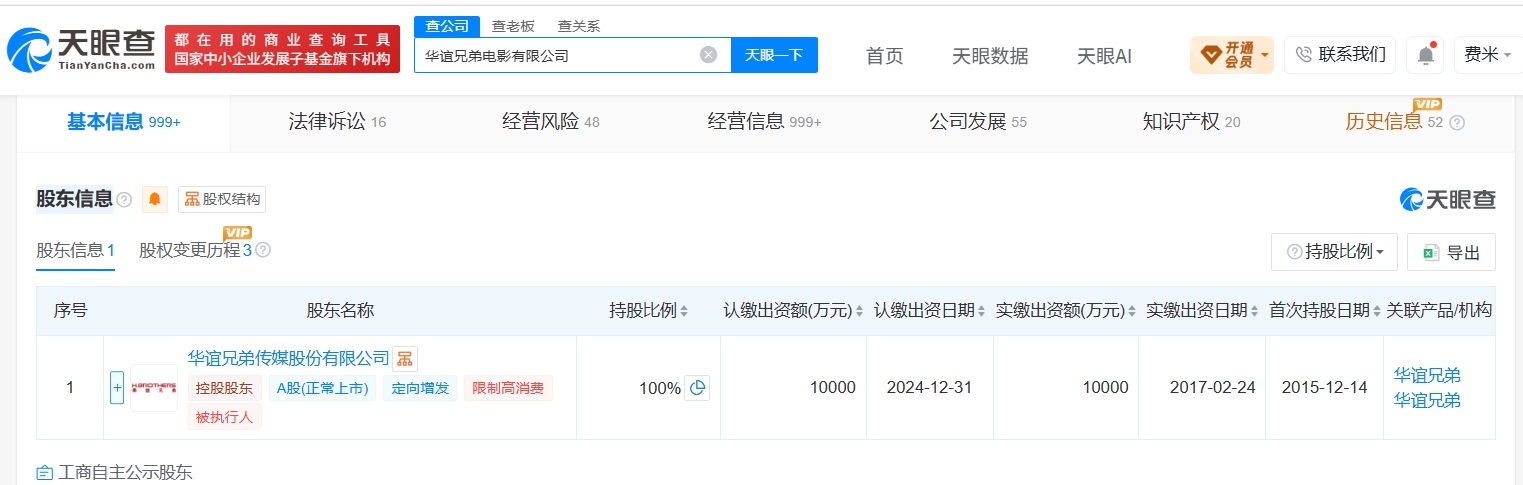Open the first 华谊兄弟 related product link
The width and height of the screenshot is (1523, 485).
tap(1427, 375)
